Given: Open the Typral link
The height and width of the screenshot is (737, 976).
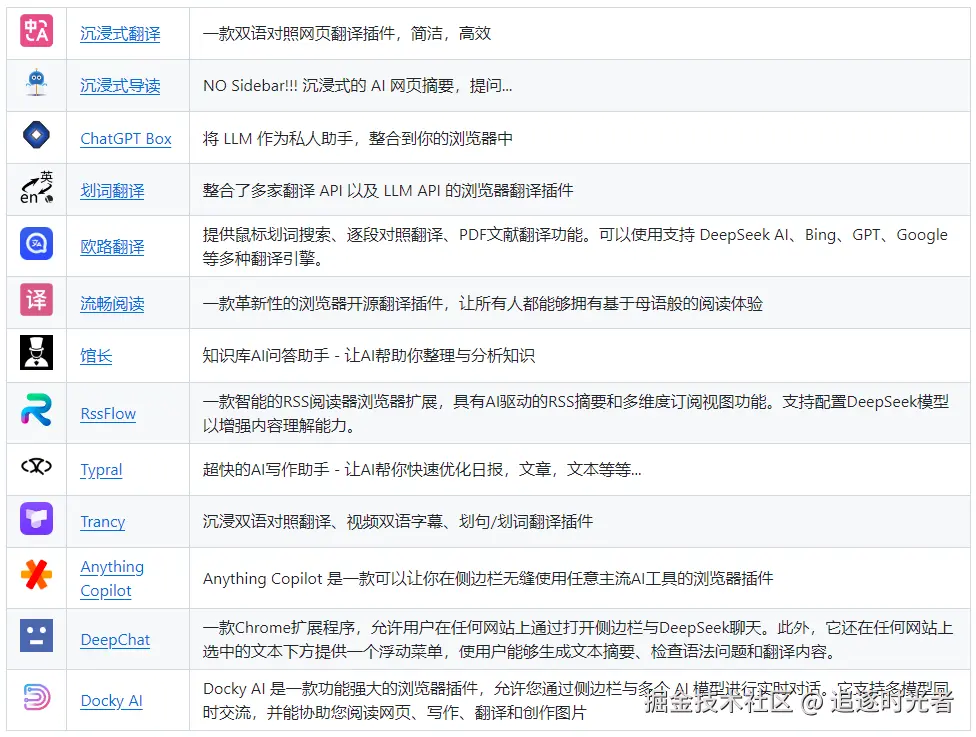Looking at the screenshot, I should [101, 470].
